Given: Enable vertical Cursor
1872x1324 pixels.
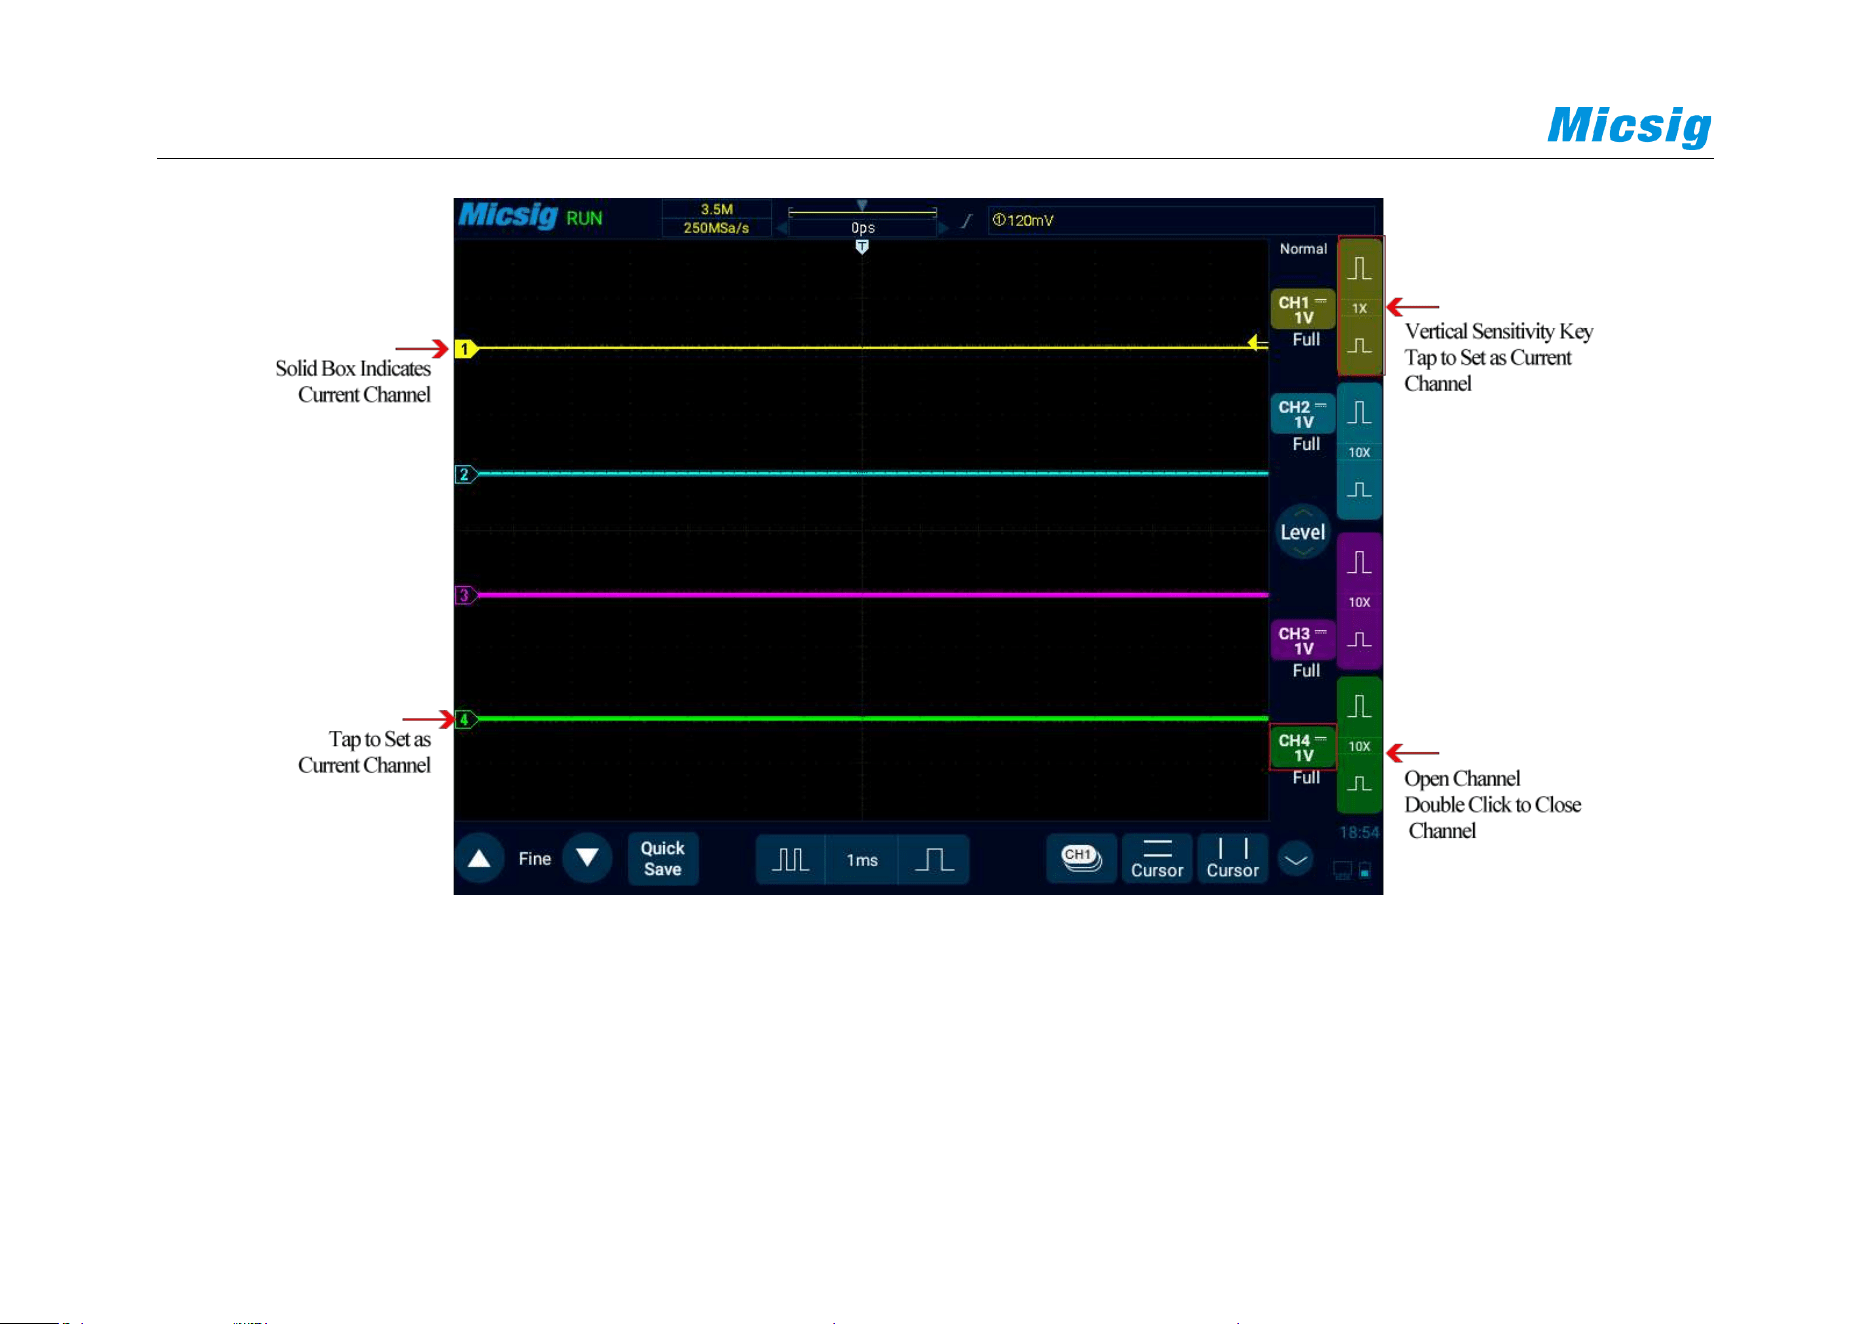Looking at the screenshot, I should point(1233,859).
